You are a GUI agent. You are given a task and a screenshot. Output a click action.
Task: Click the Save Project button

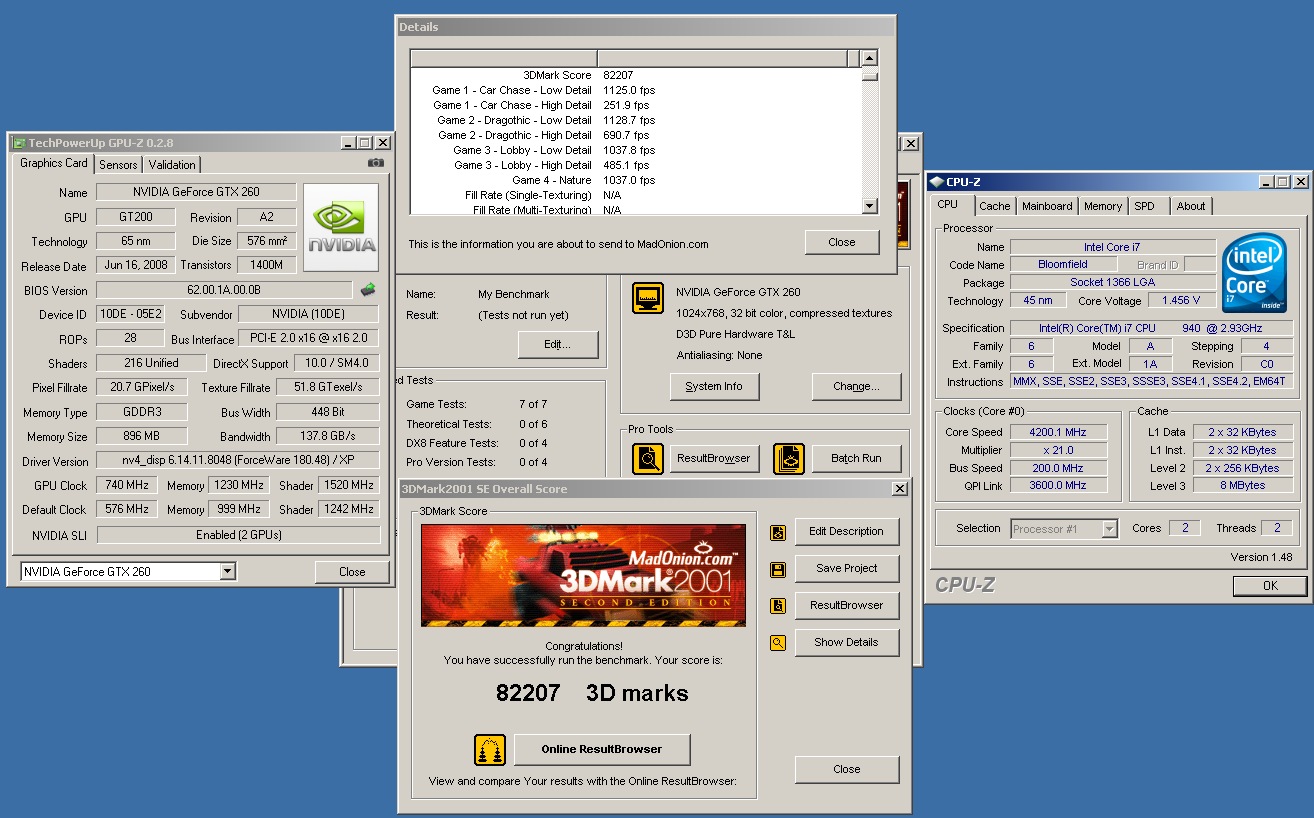pos(847,569)
